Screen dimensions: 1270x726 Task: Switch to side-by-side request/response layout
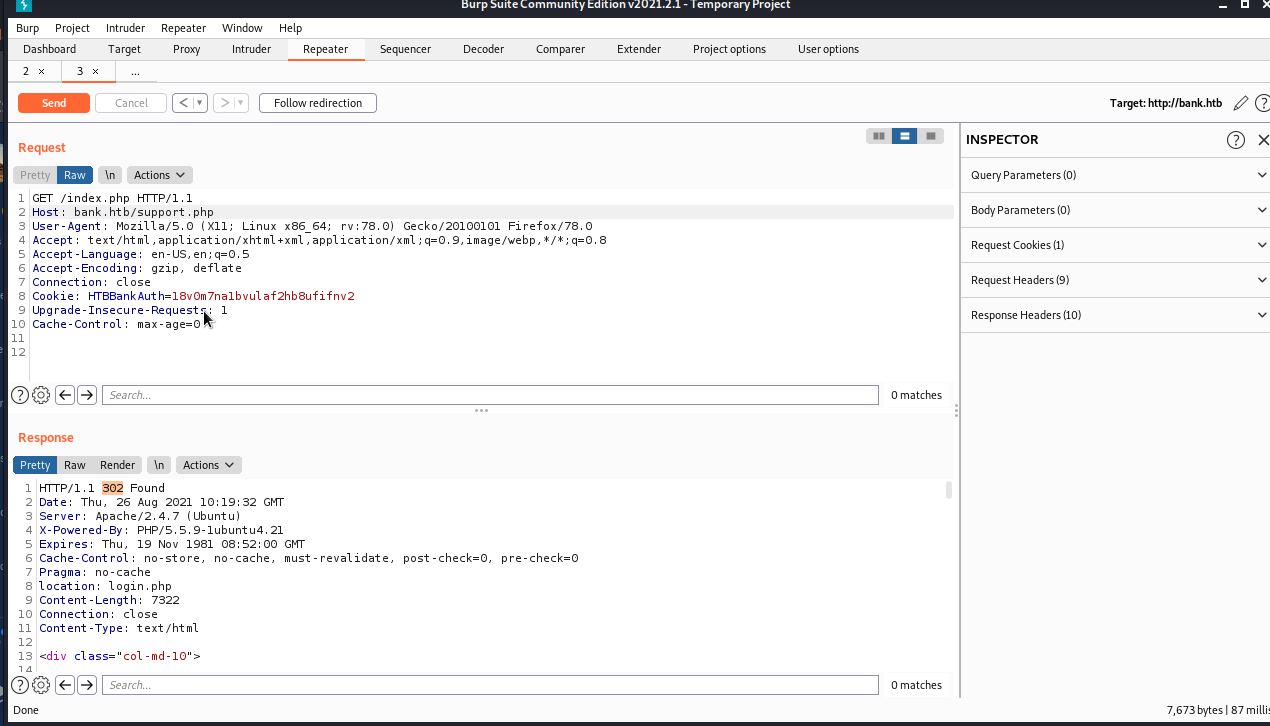click(879, 136)
